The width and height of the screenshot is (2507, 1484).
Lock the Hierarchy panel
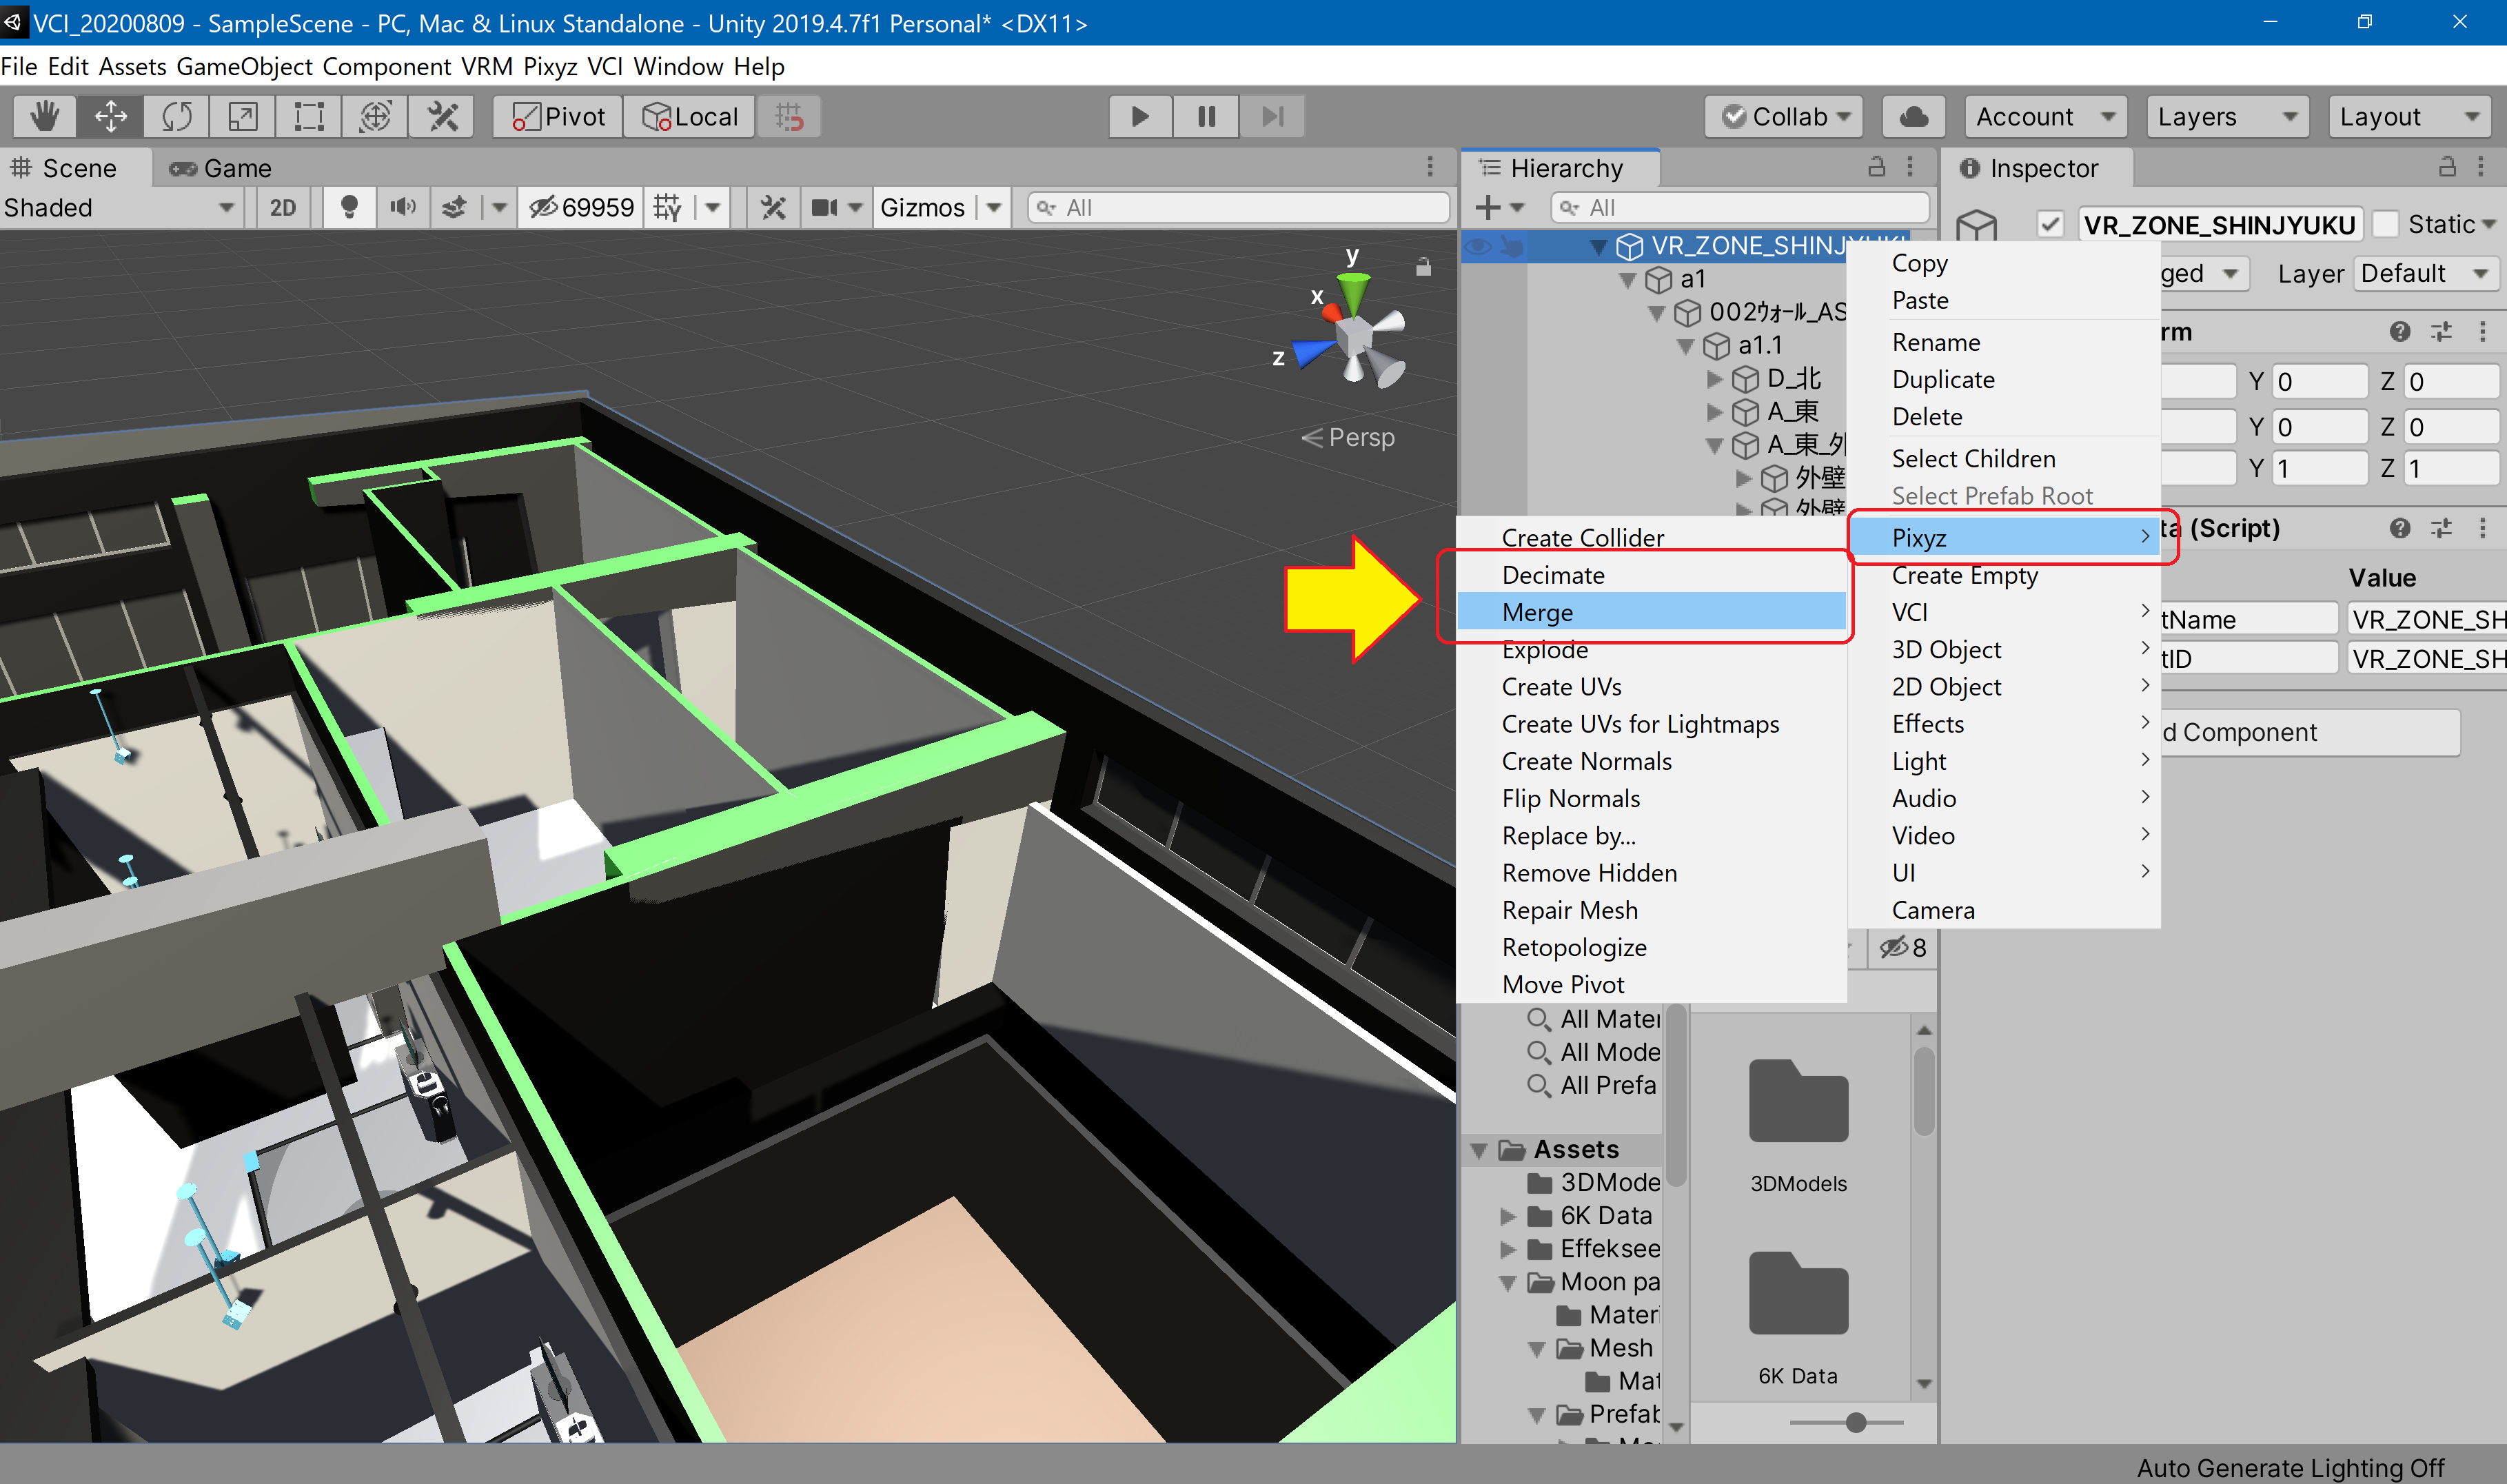point(1877,167)
